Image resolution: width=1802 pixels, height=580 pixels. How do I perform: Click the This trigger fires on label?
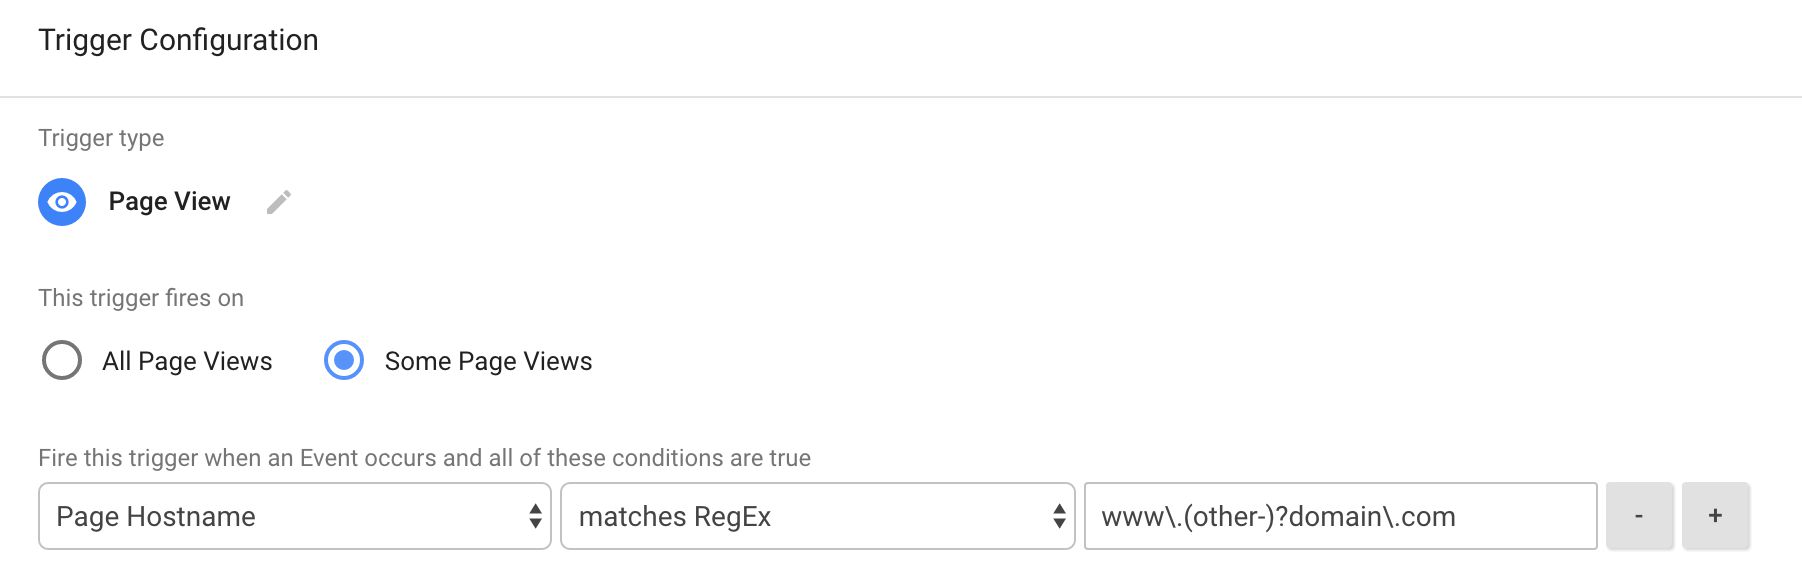point(141,298)
